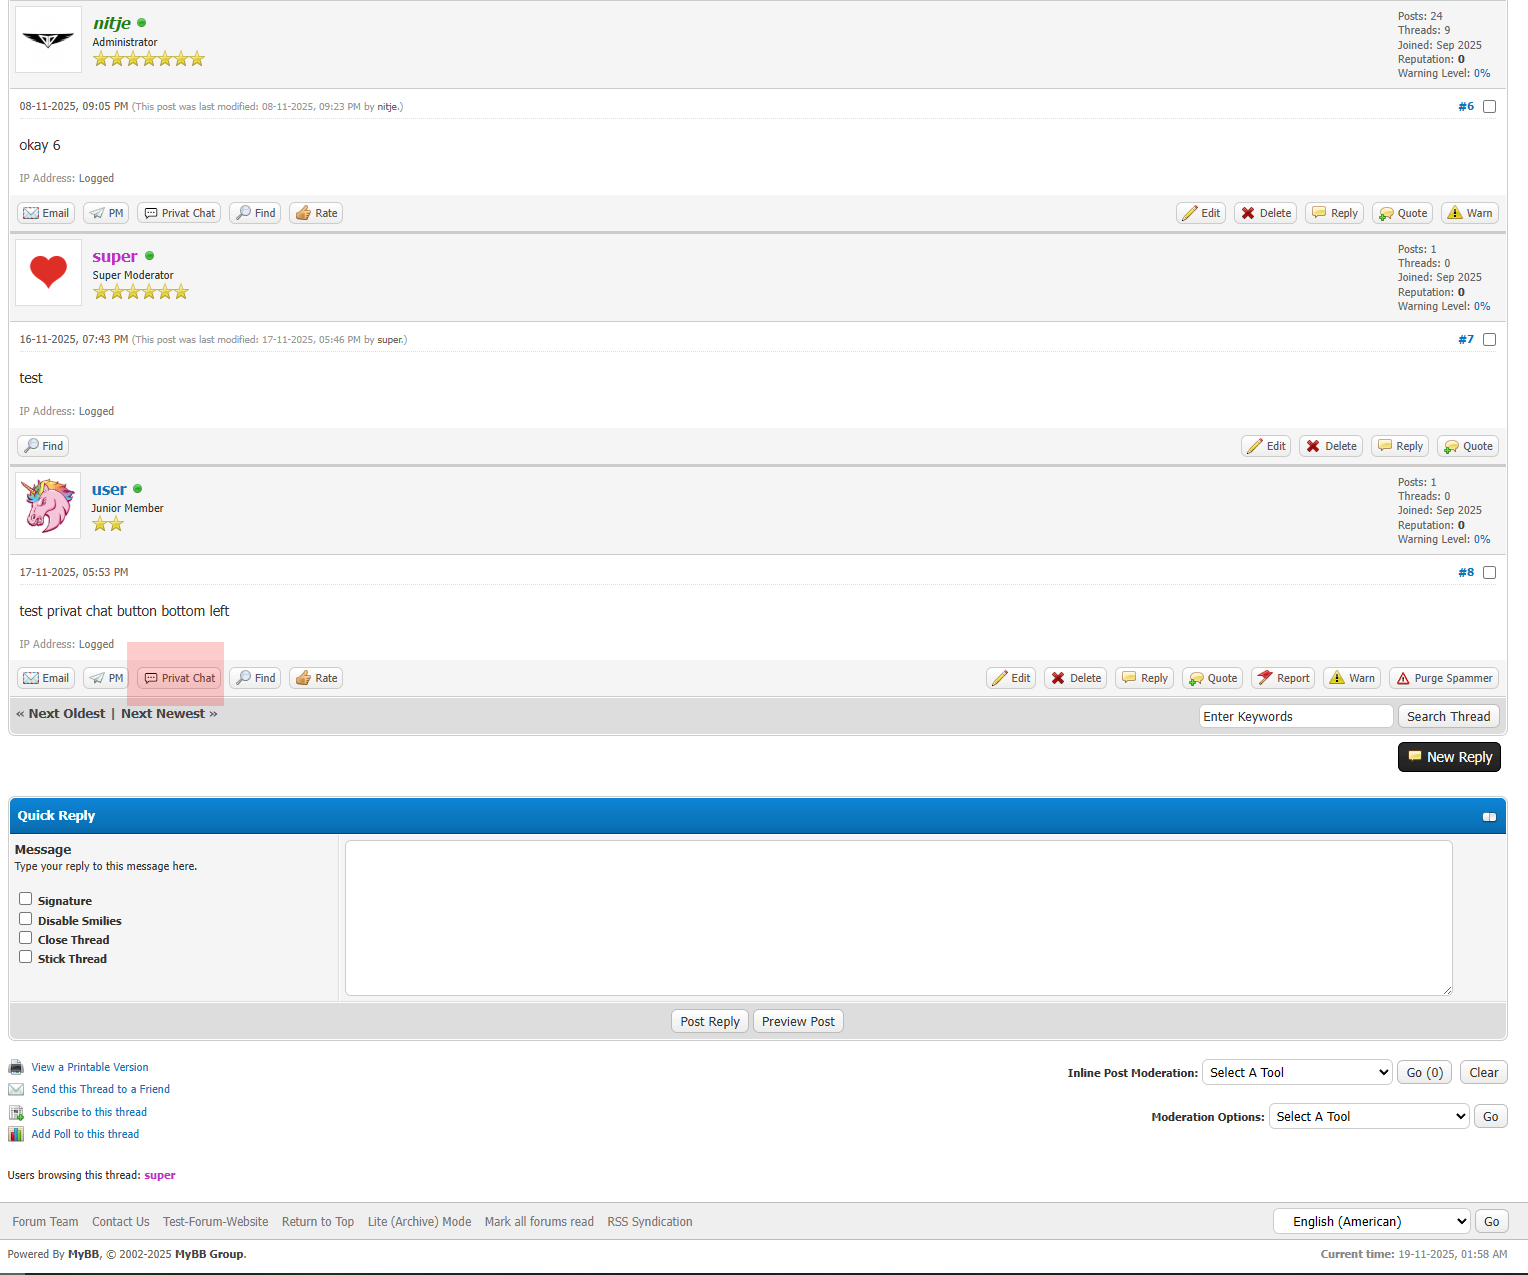
Task: Open Inline Post Moderation tool dropdown
Action: 1297,1072
